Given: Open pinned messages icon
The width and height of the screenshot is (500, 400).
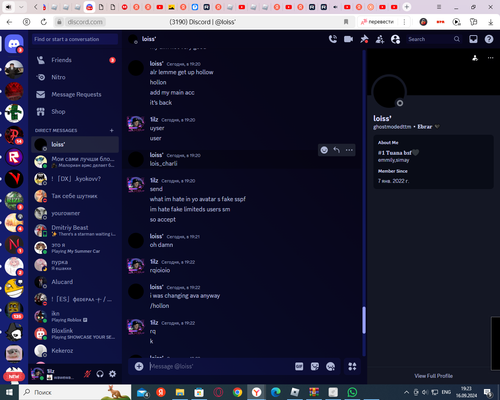Looking at the screenshot, I should pos(364,39).
